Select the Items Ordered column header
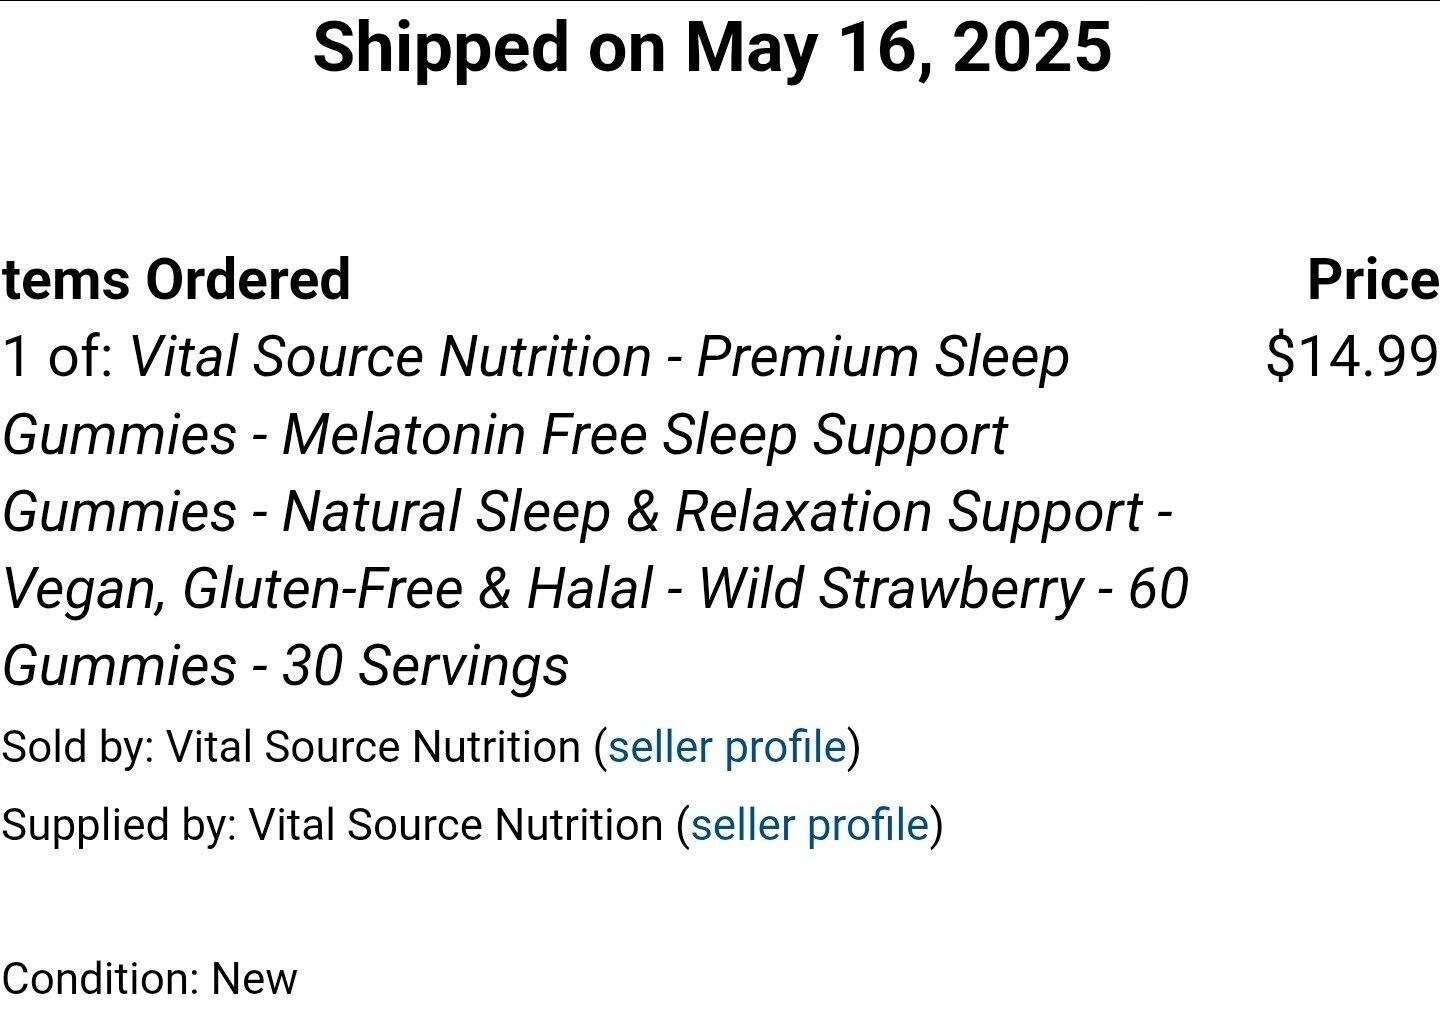1440x1036 pixels. tap(176, 279)
